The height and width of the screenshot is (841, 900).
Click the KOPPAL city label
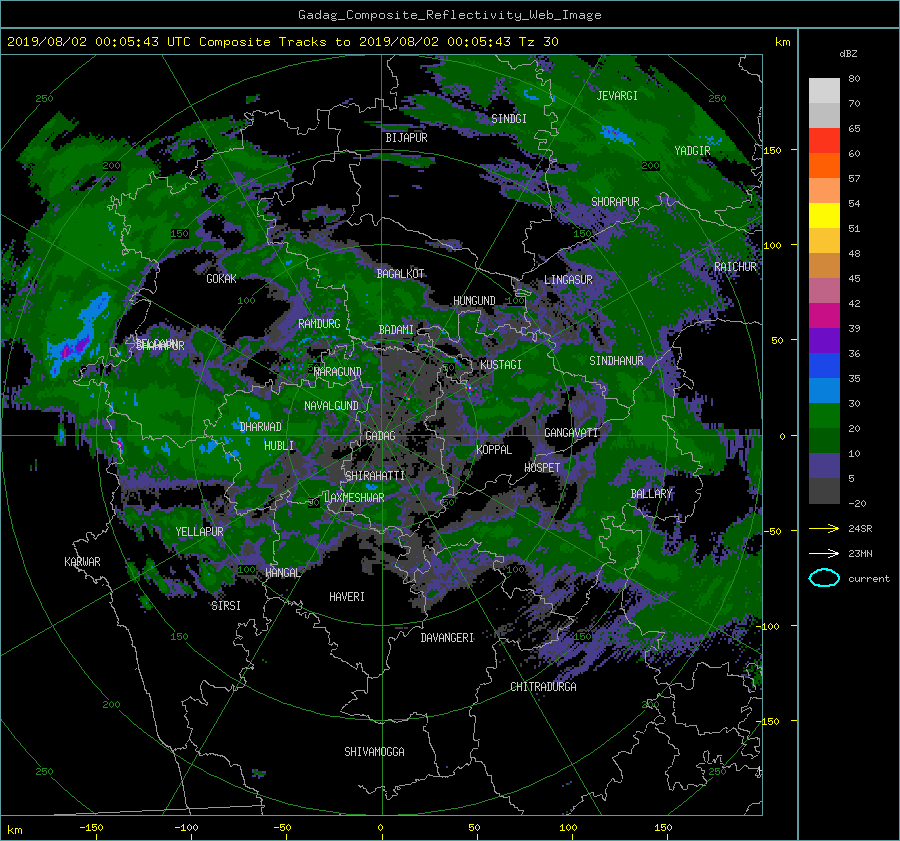[x=494, y=449]
